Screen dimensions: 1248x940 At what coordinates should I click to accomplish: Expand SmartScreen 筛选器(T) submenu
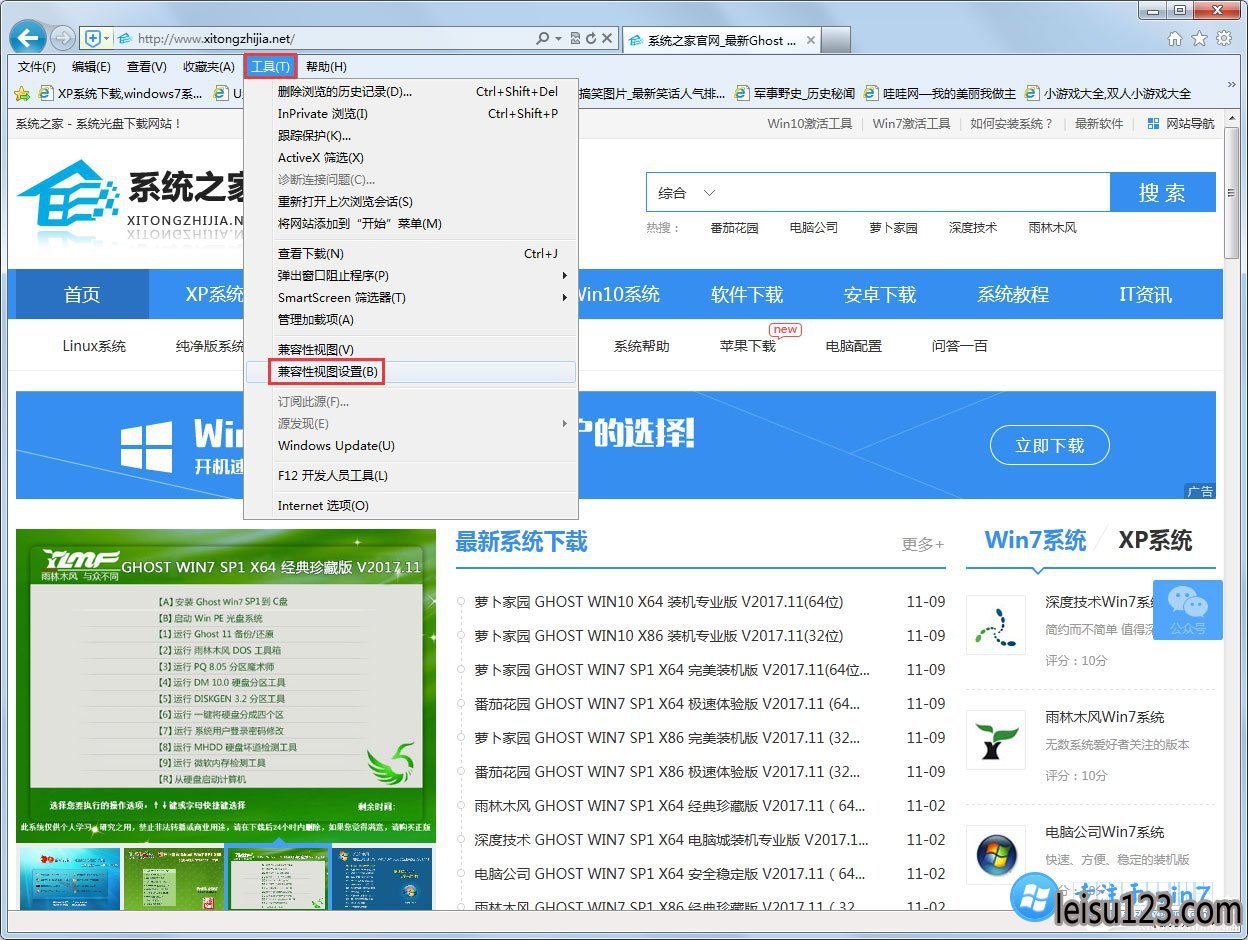(411, 297)
